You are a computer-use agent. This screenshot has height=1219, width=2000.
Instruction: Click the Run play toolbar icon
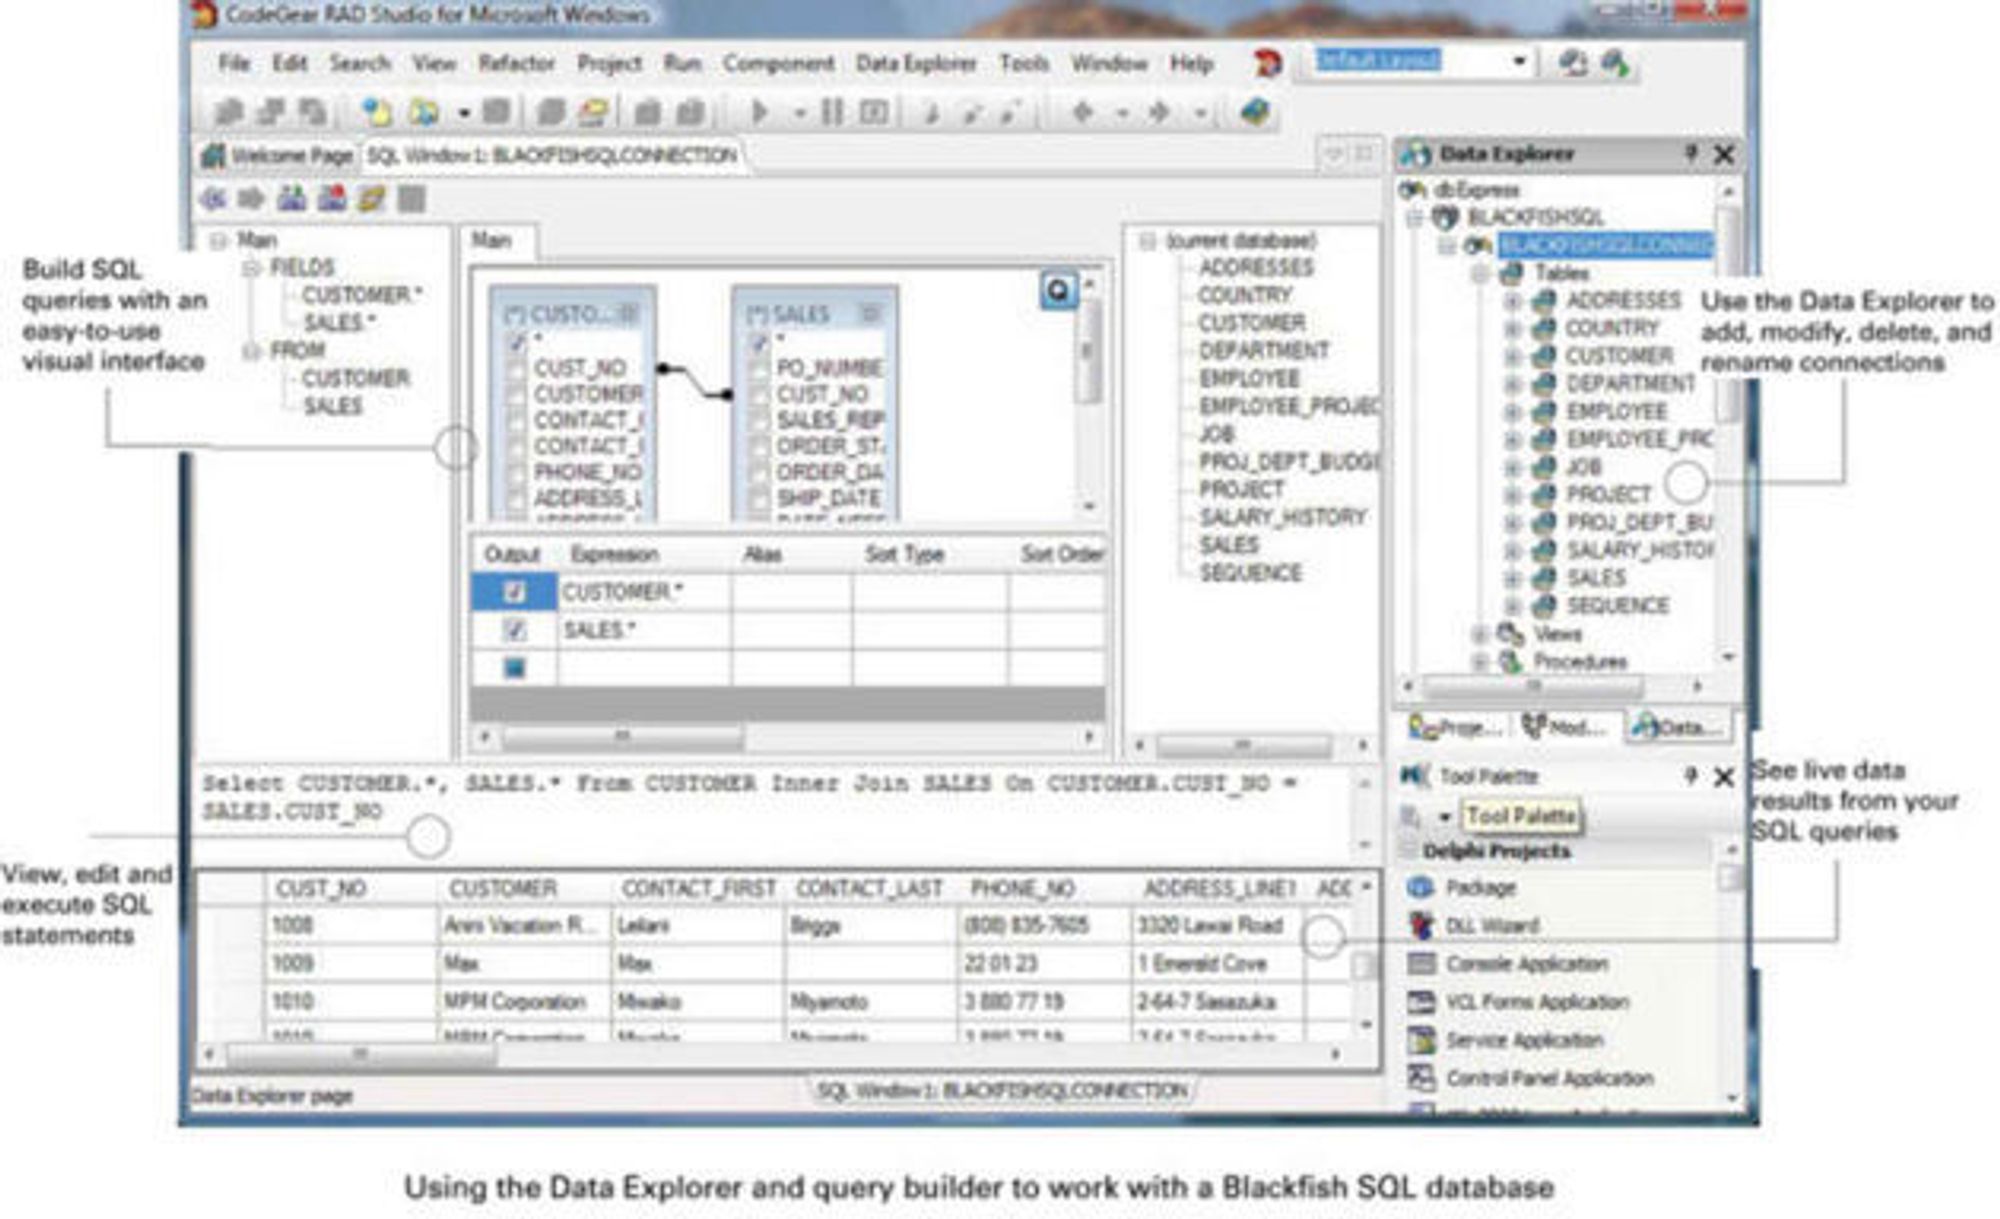coord(759,112)
